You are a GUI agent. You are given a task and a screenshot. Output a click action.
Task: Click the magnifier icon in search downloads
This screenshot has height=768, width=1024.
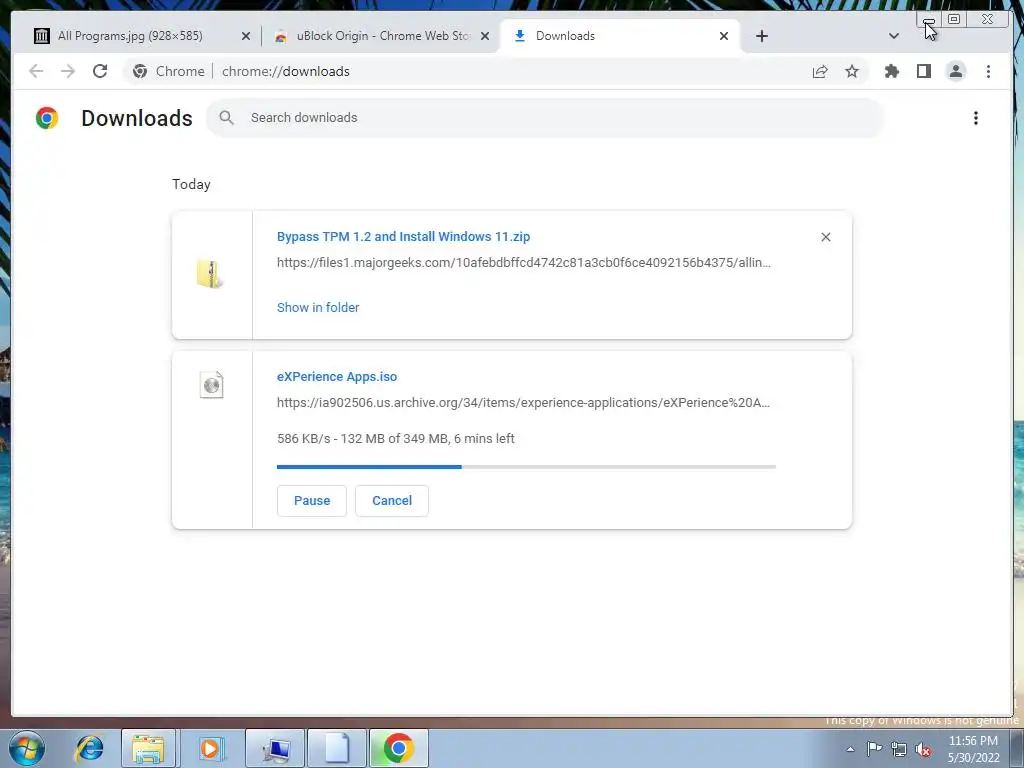(x=227, y=118)
